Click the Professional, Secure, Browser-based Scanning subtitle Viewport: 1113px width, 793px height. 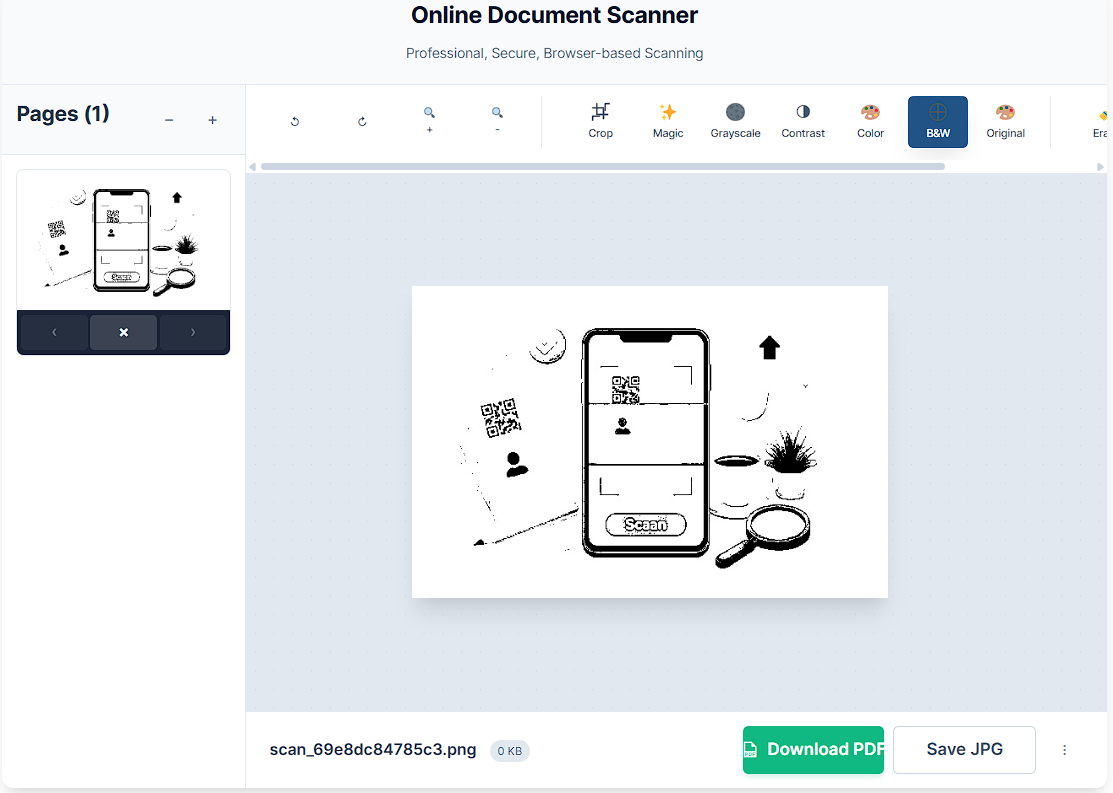tap(554, 53)
